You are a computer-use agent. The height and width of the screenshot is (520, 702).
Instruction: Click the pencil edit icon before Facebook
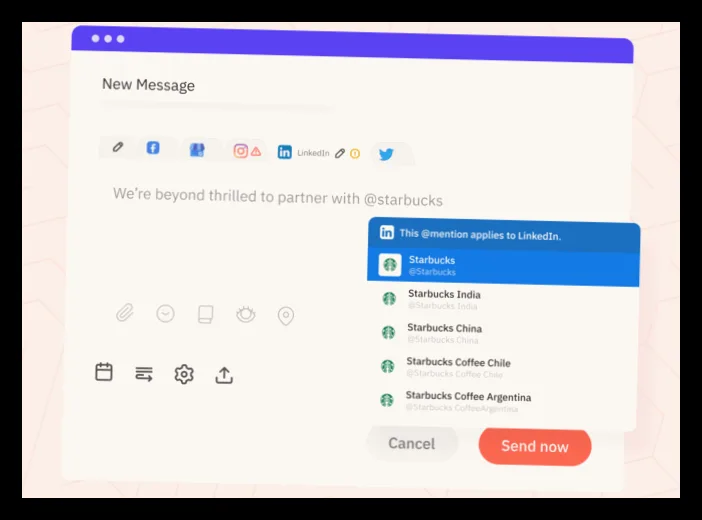point(118,147)
